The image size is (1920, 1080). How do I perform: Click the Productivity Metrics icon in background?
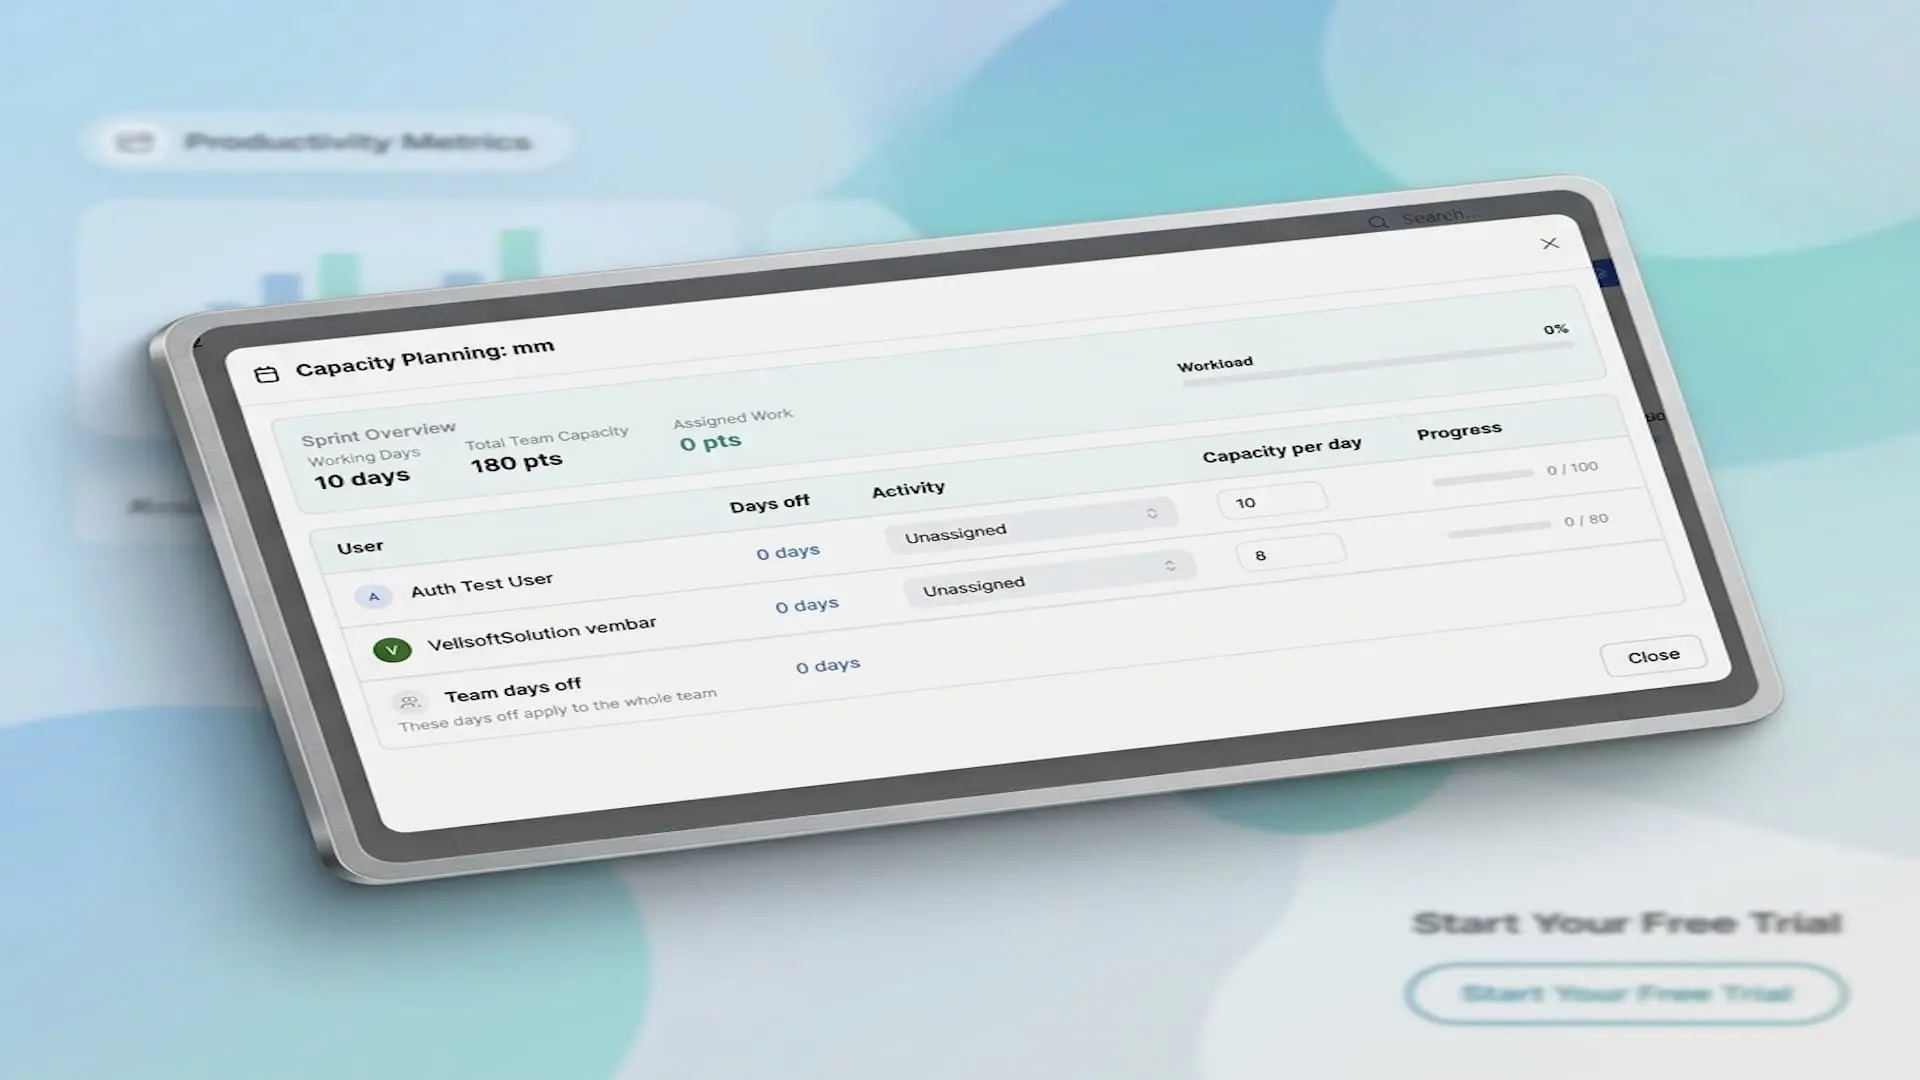[135, 142]
